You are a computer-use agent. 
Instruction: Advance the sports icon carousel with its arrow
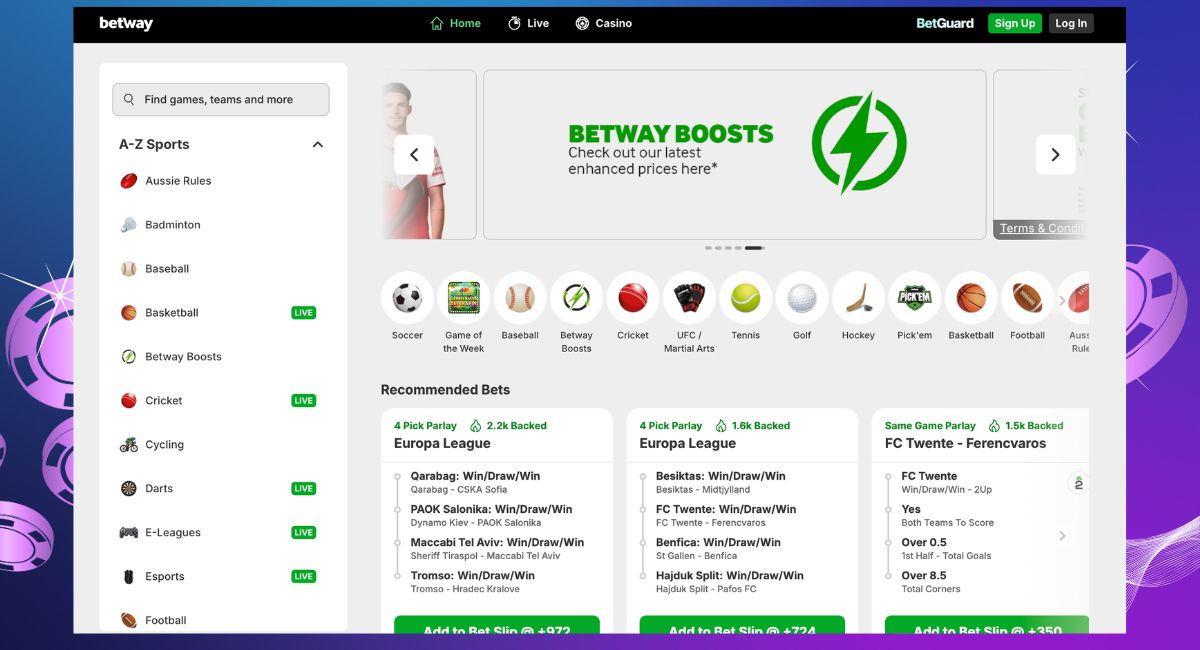click(1062, 300)
